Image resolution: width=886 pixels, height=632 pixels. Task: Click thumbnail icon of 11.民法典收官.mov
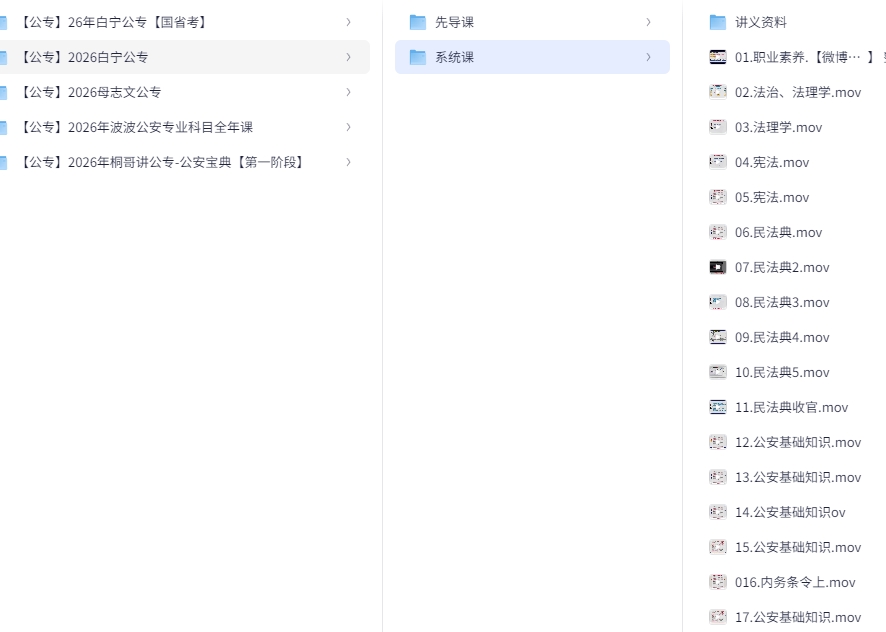coord(718,408)
